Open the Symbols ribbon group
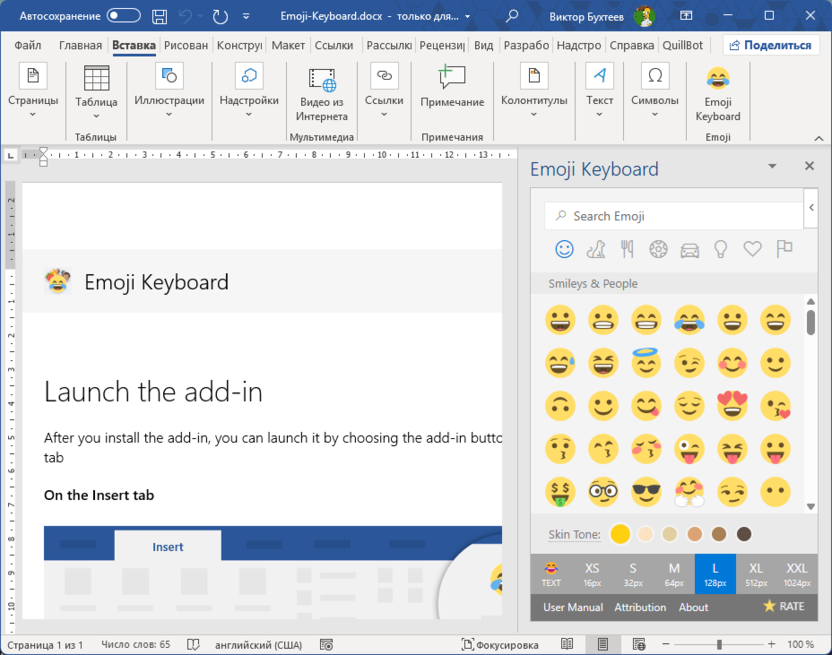 point(655,90)
